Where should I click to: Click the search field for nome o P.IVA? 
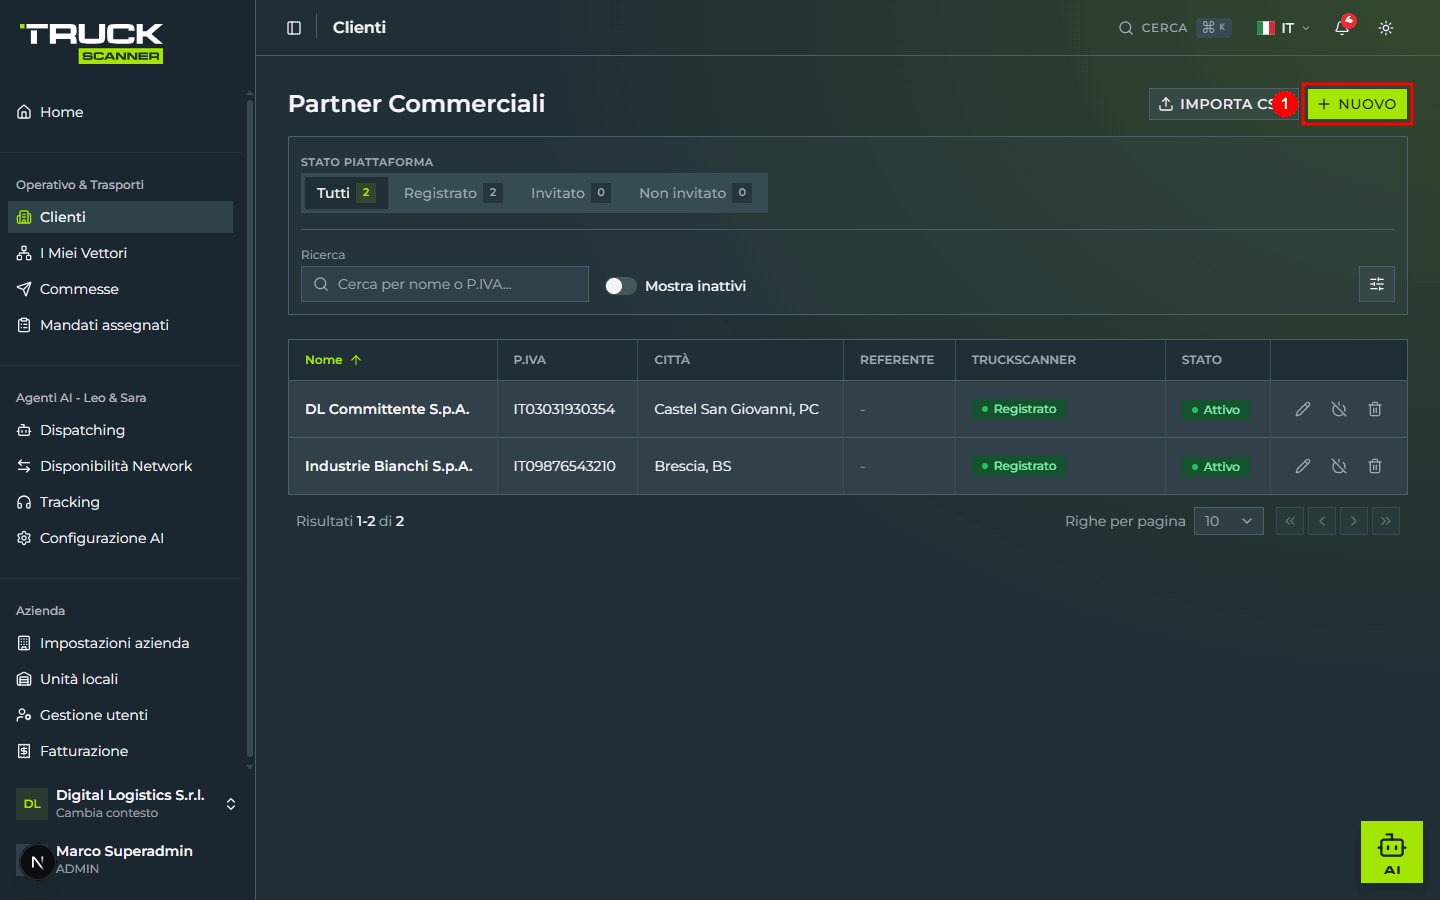(445, 284)
